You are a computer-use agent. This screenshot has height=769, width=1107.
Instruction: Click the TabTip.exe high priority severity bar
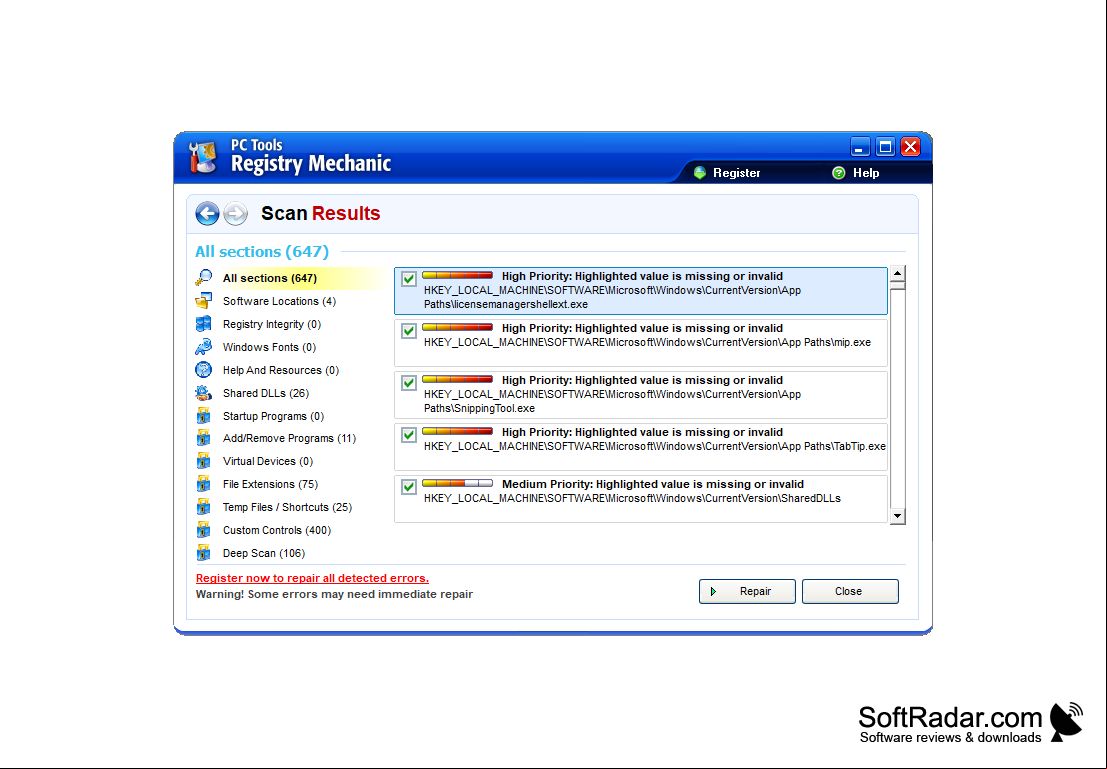click(x=457, y=431)
